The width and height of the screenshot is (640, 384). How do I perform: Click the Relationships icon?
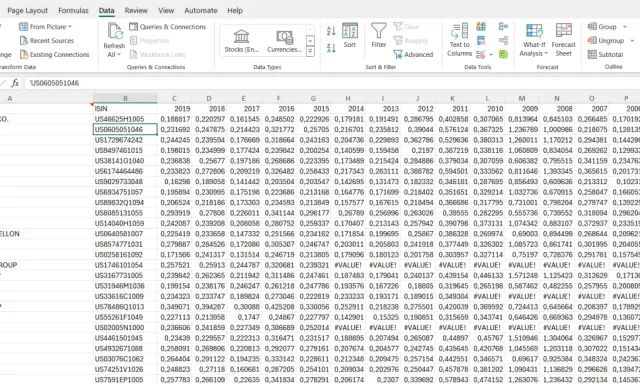coord(503,40)
